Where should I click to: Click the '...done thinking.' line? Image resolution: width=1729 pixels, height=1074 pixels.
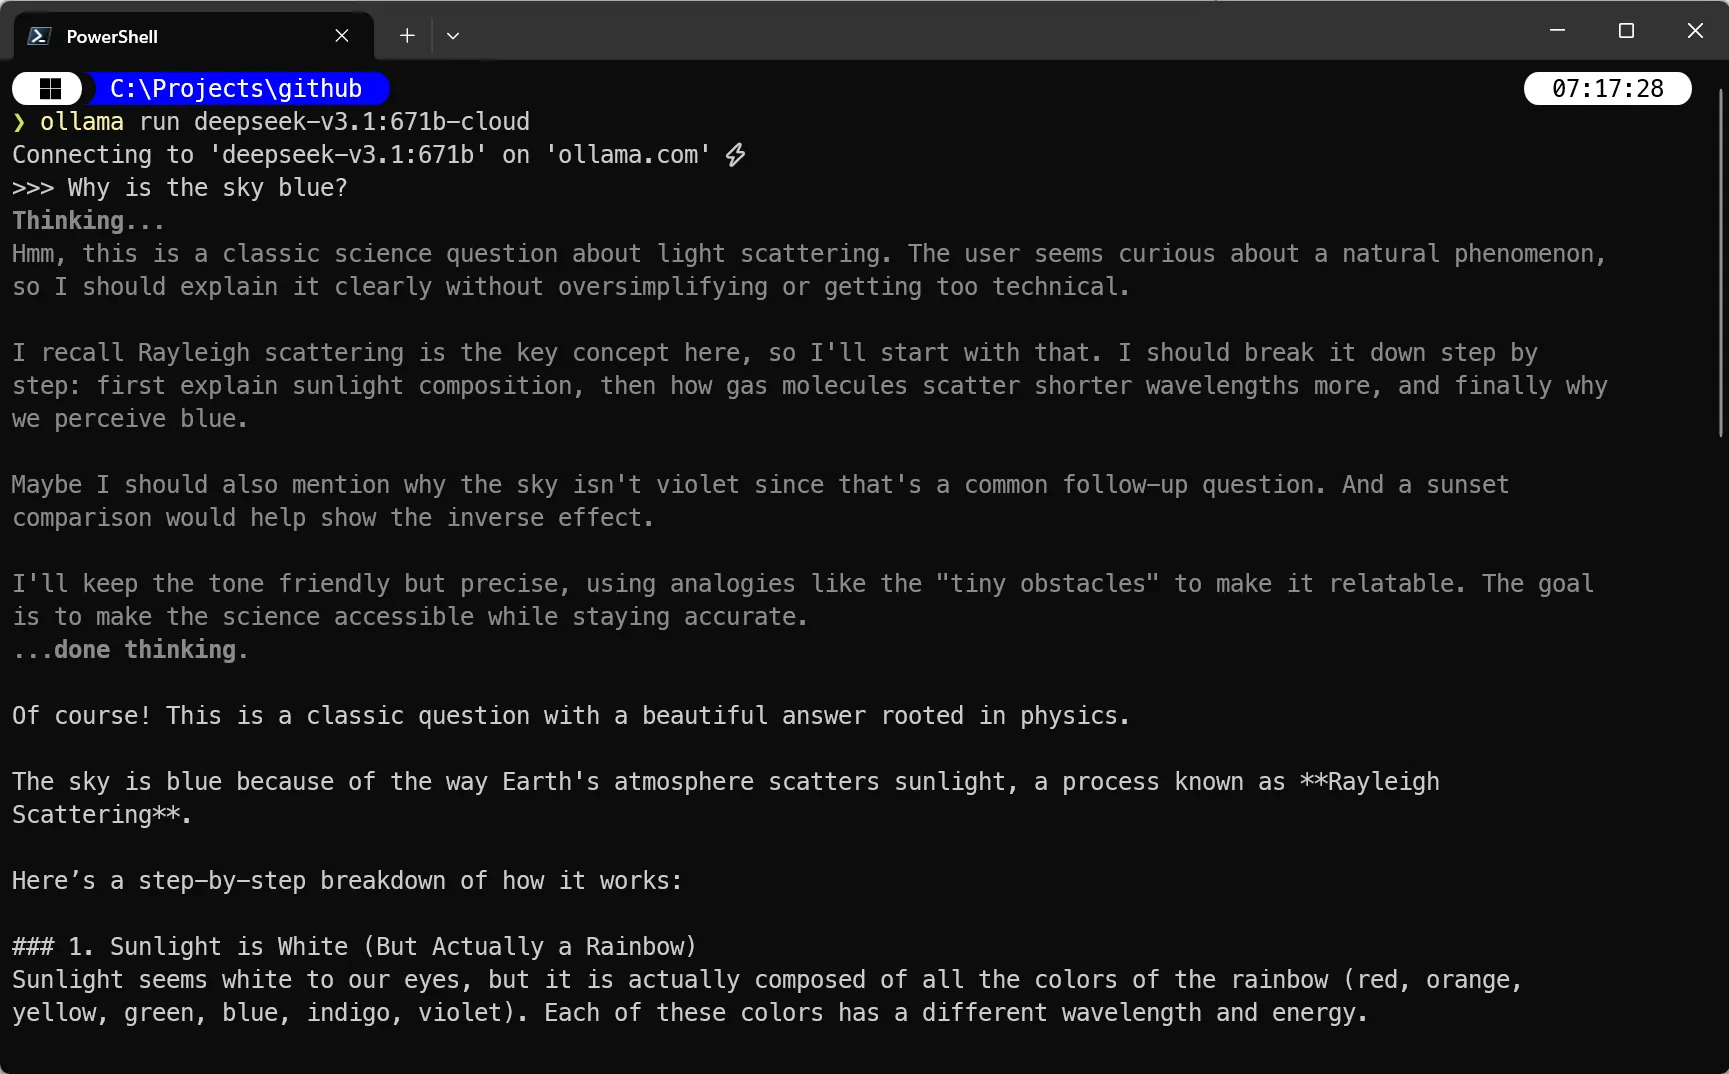(130, 650)
